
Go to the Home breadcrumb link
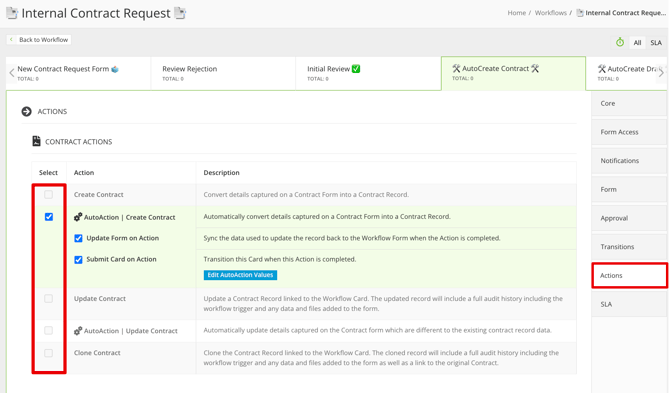(x=517, y=13)
